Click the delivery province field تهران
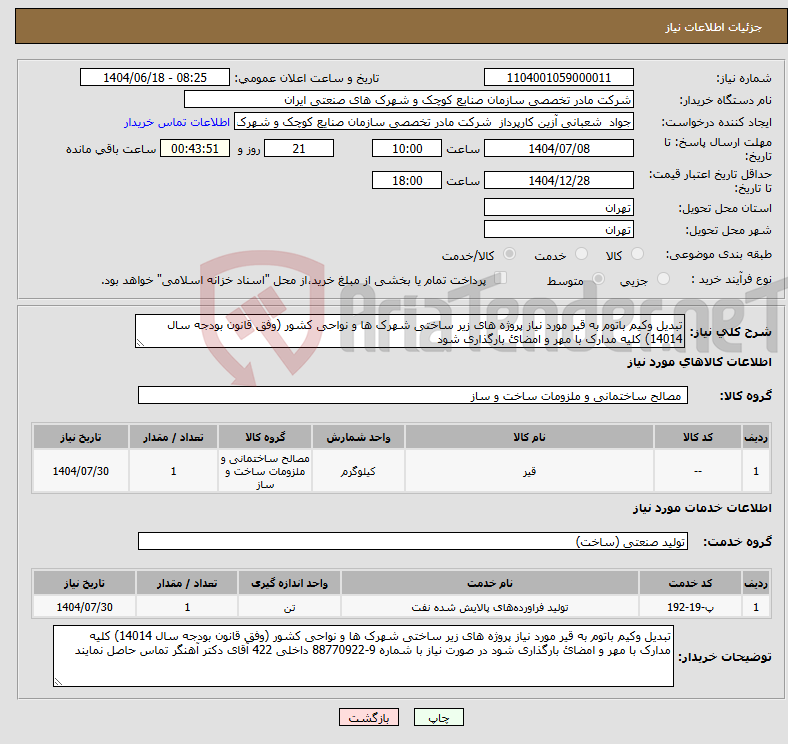 [558, 208]
